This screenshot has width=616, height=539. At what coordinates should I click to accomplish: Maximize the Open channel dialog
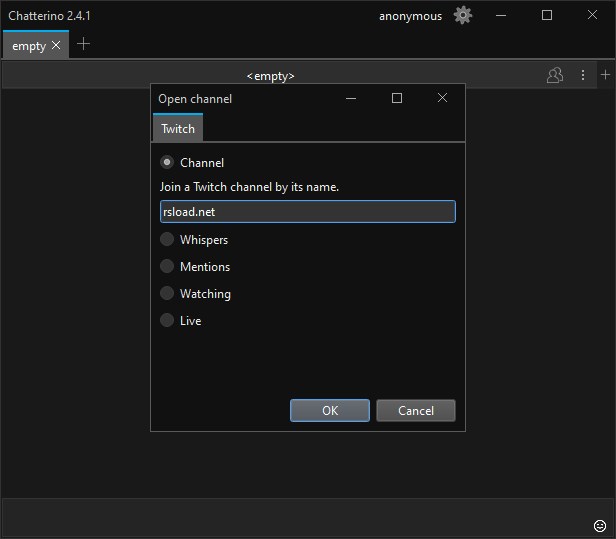tap(397, 98)
